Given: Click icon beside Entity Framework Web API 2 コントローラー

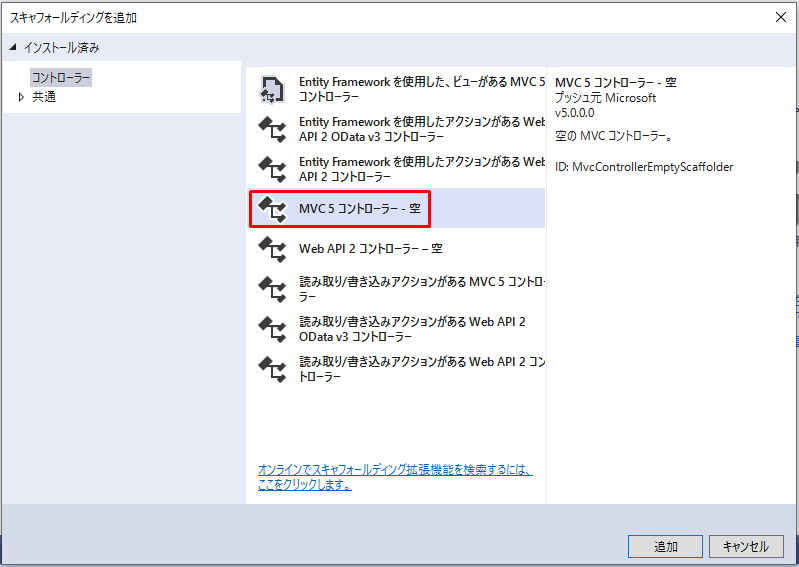Looking at the screenshot, I should pos(273,169).
